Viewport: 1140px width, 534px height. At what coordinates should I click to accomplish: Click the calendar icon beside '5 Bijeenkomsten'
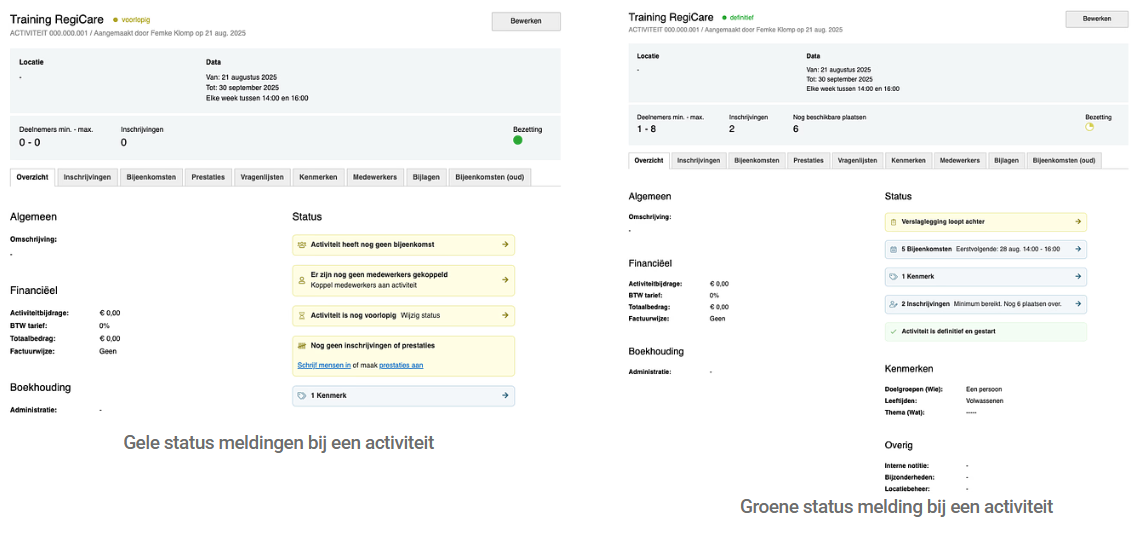click(x=893, y=249)
